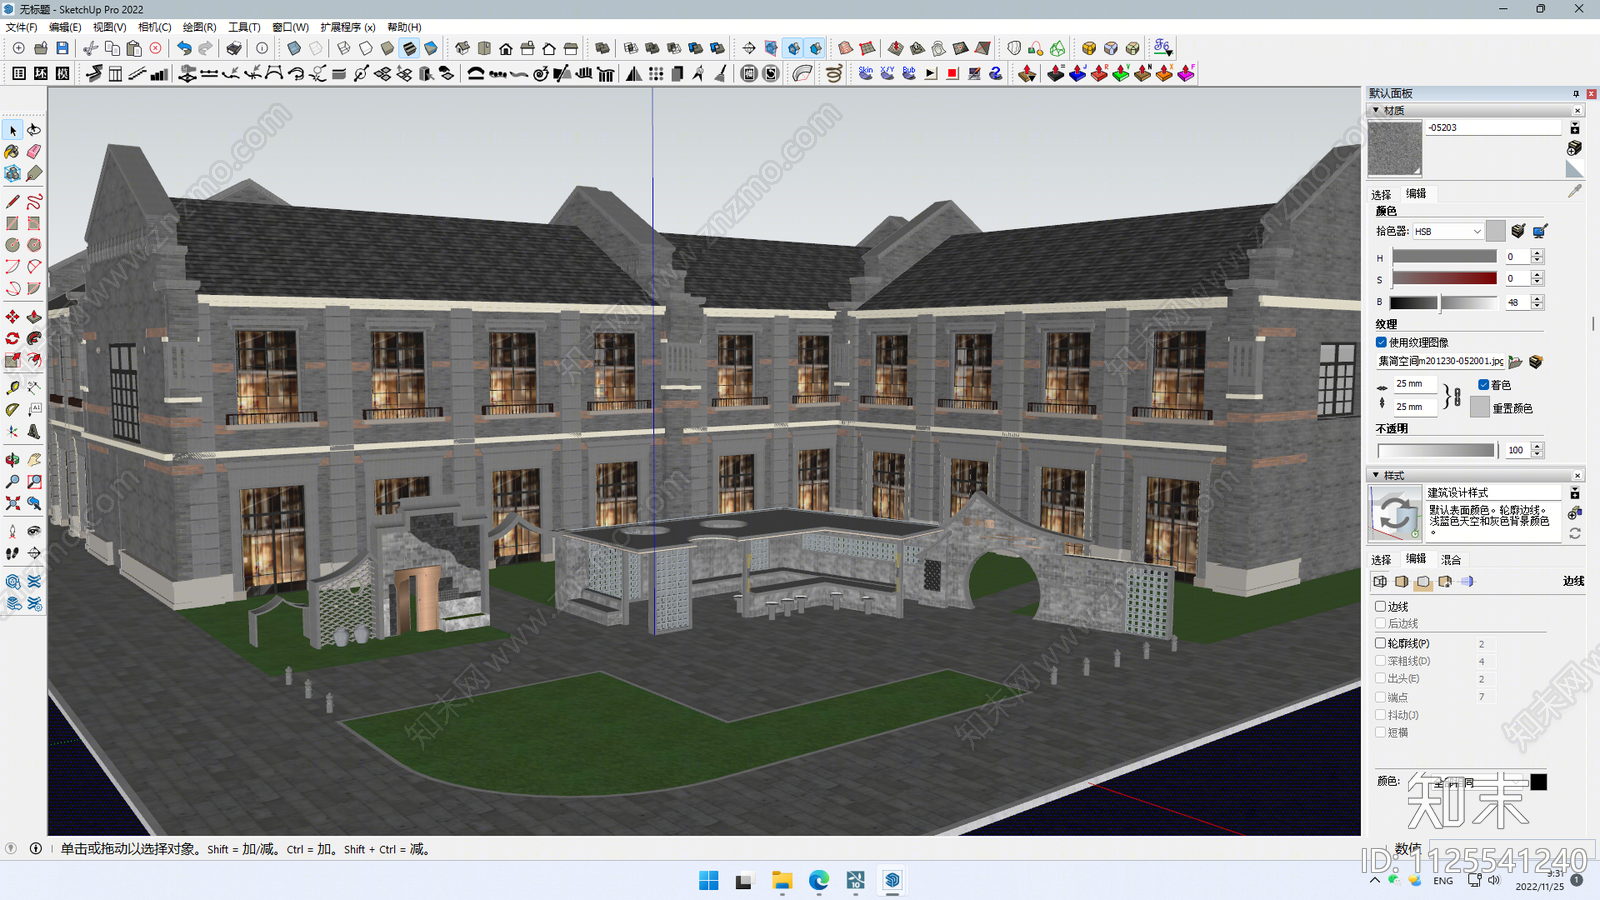Collapse the 材质 panel section

pos(1377,110)
